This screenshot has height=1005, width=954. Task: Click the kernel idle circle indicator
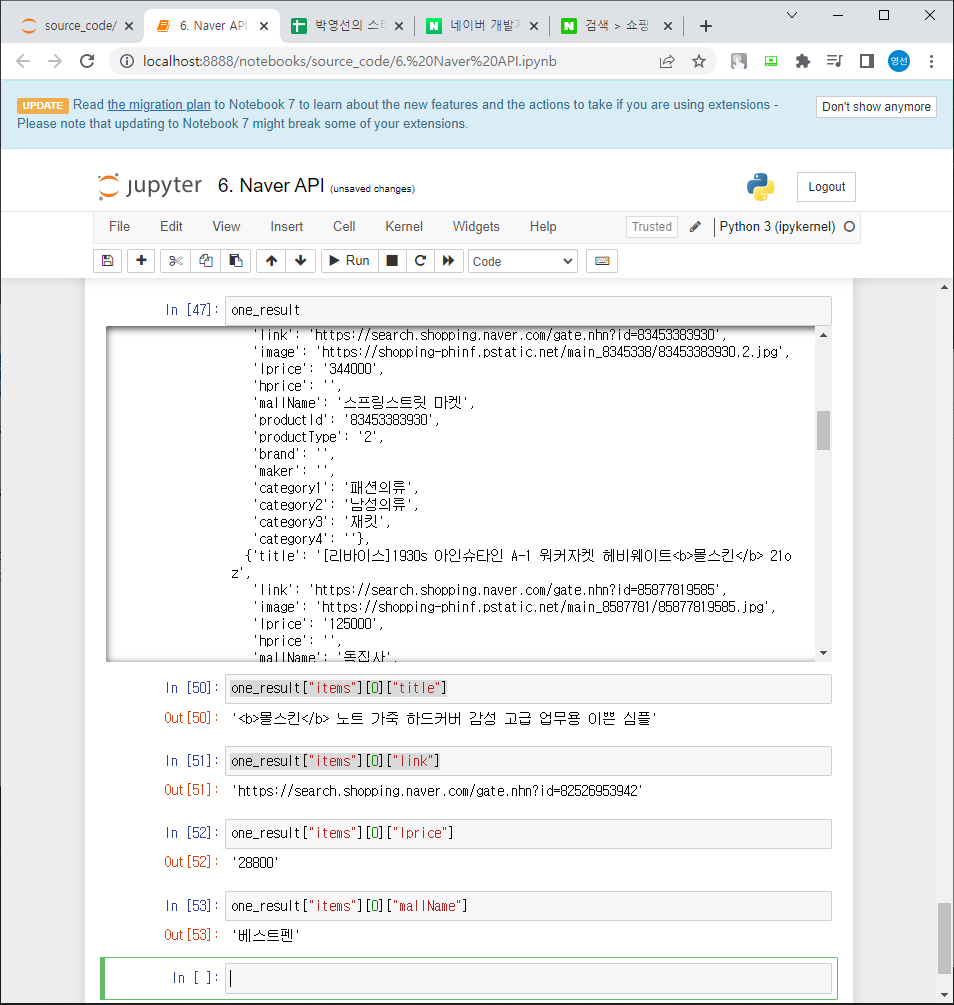pyautogui.click(x=849, y=227)
